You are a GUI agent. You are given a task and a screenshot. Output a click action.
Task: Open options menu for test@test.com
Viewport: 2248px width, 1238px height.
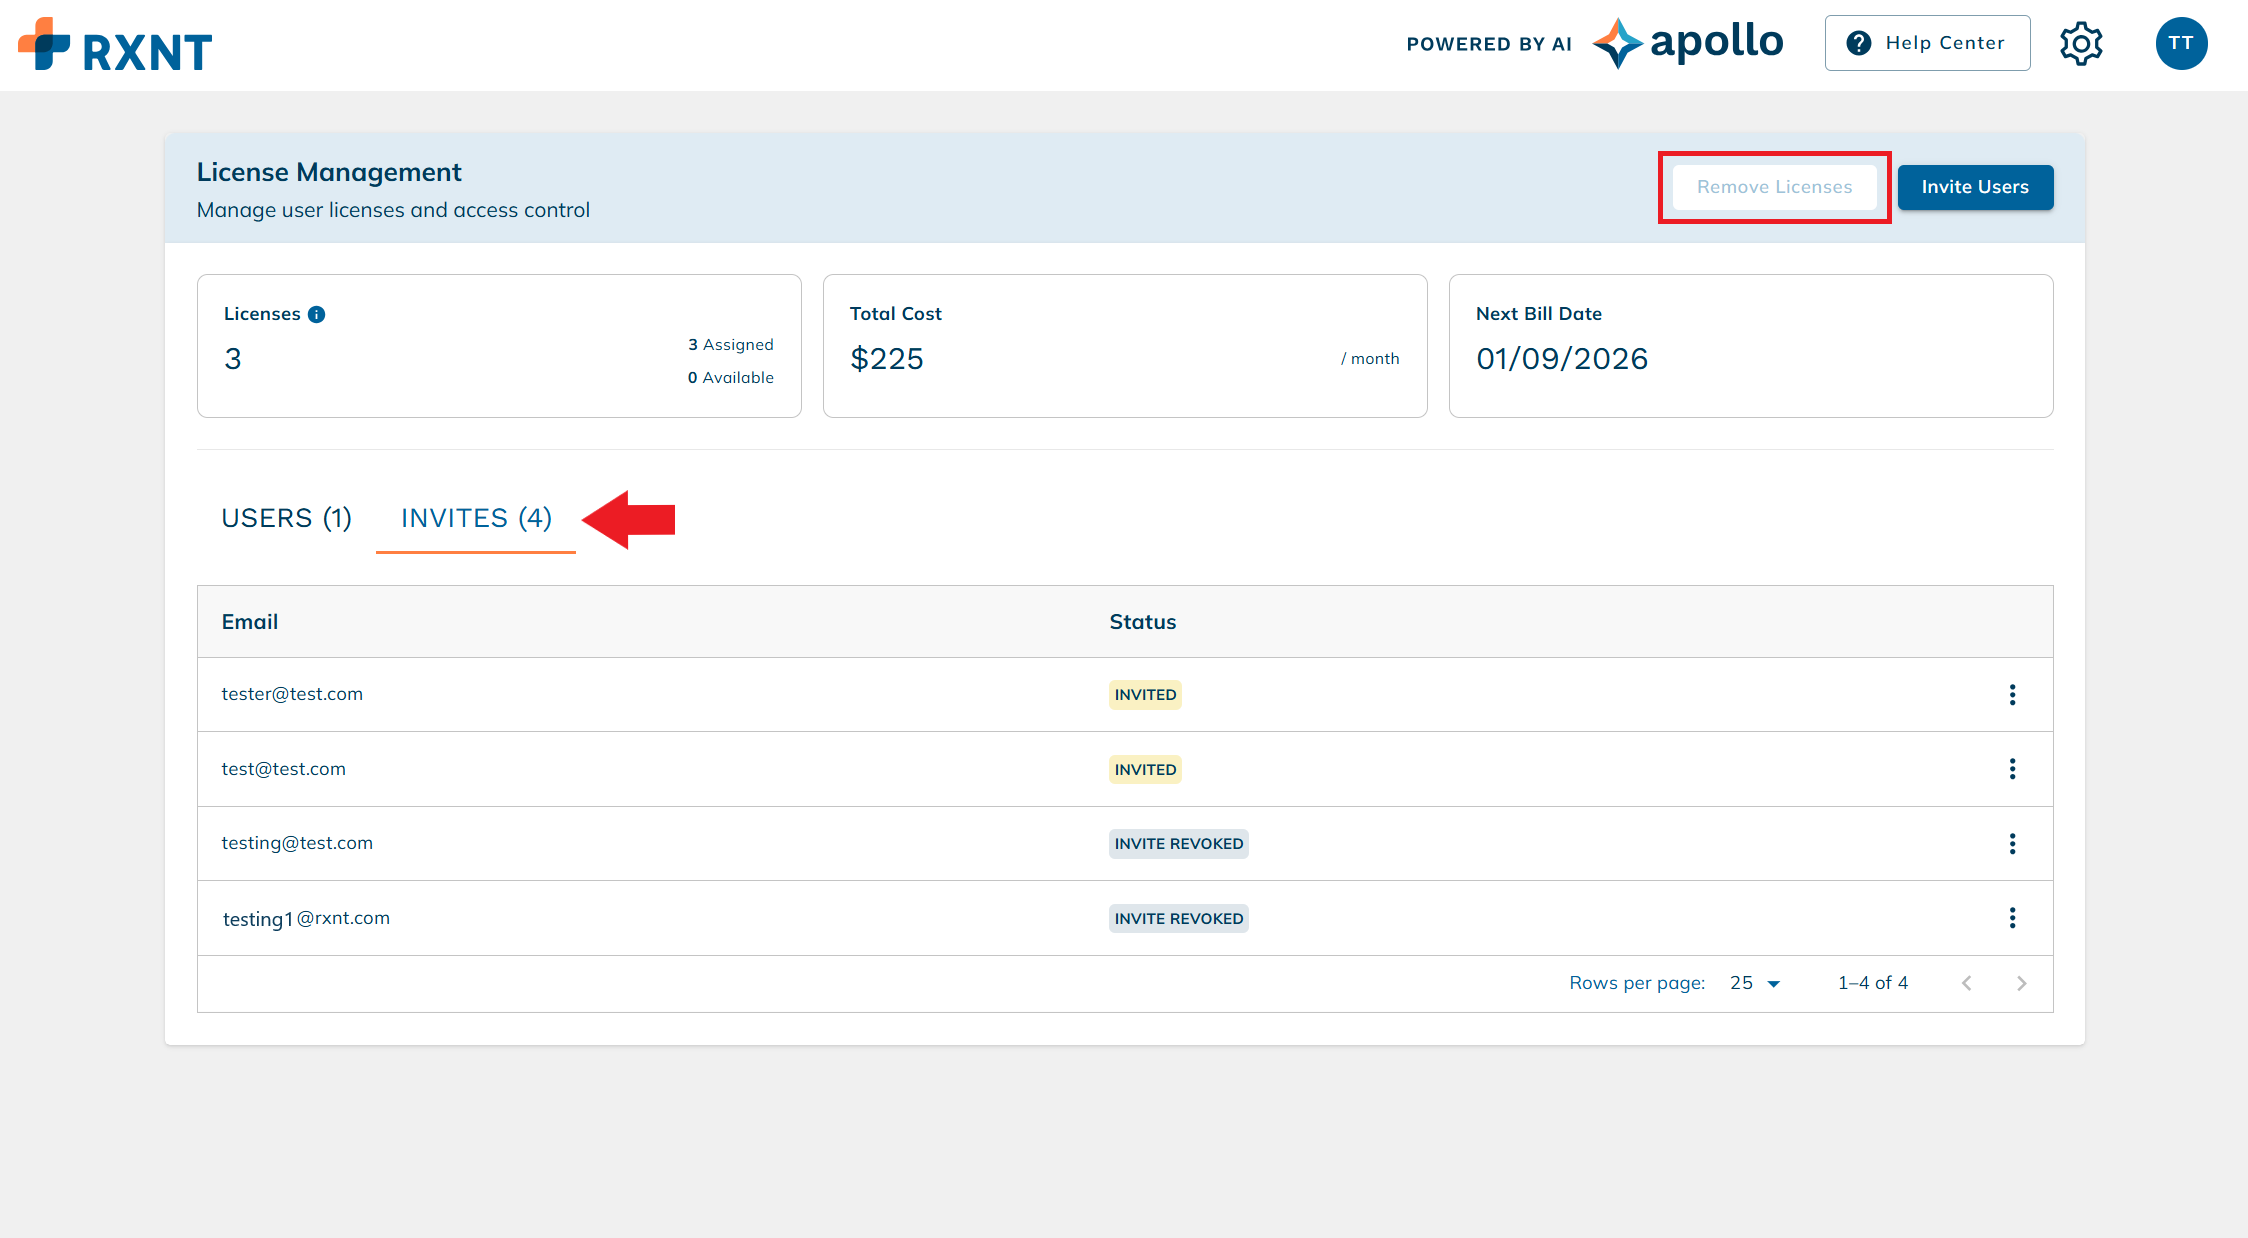(x=2012, y=769)
